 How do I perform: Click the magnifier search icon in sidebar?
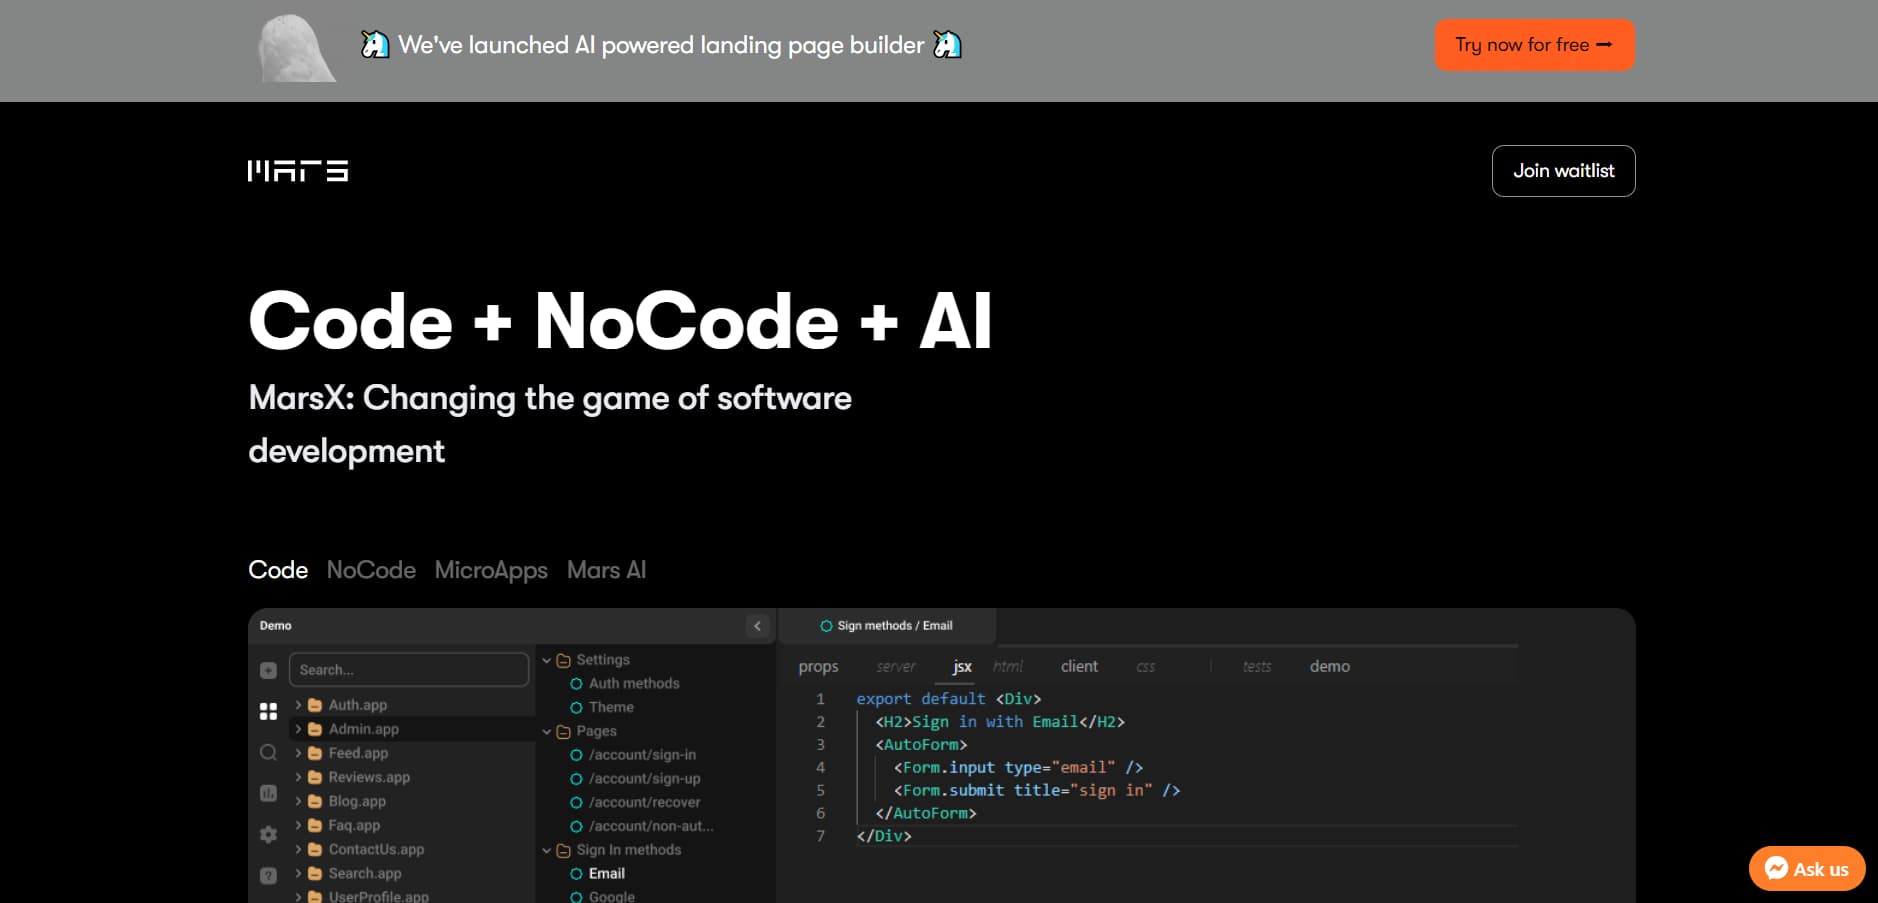coord(268,752)
